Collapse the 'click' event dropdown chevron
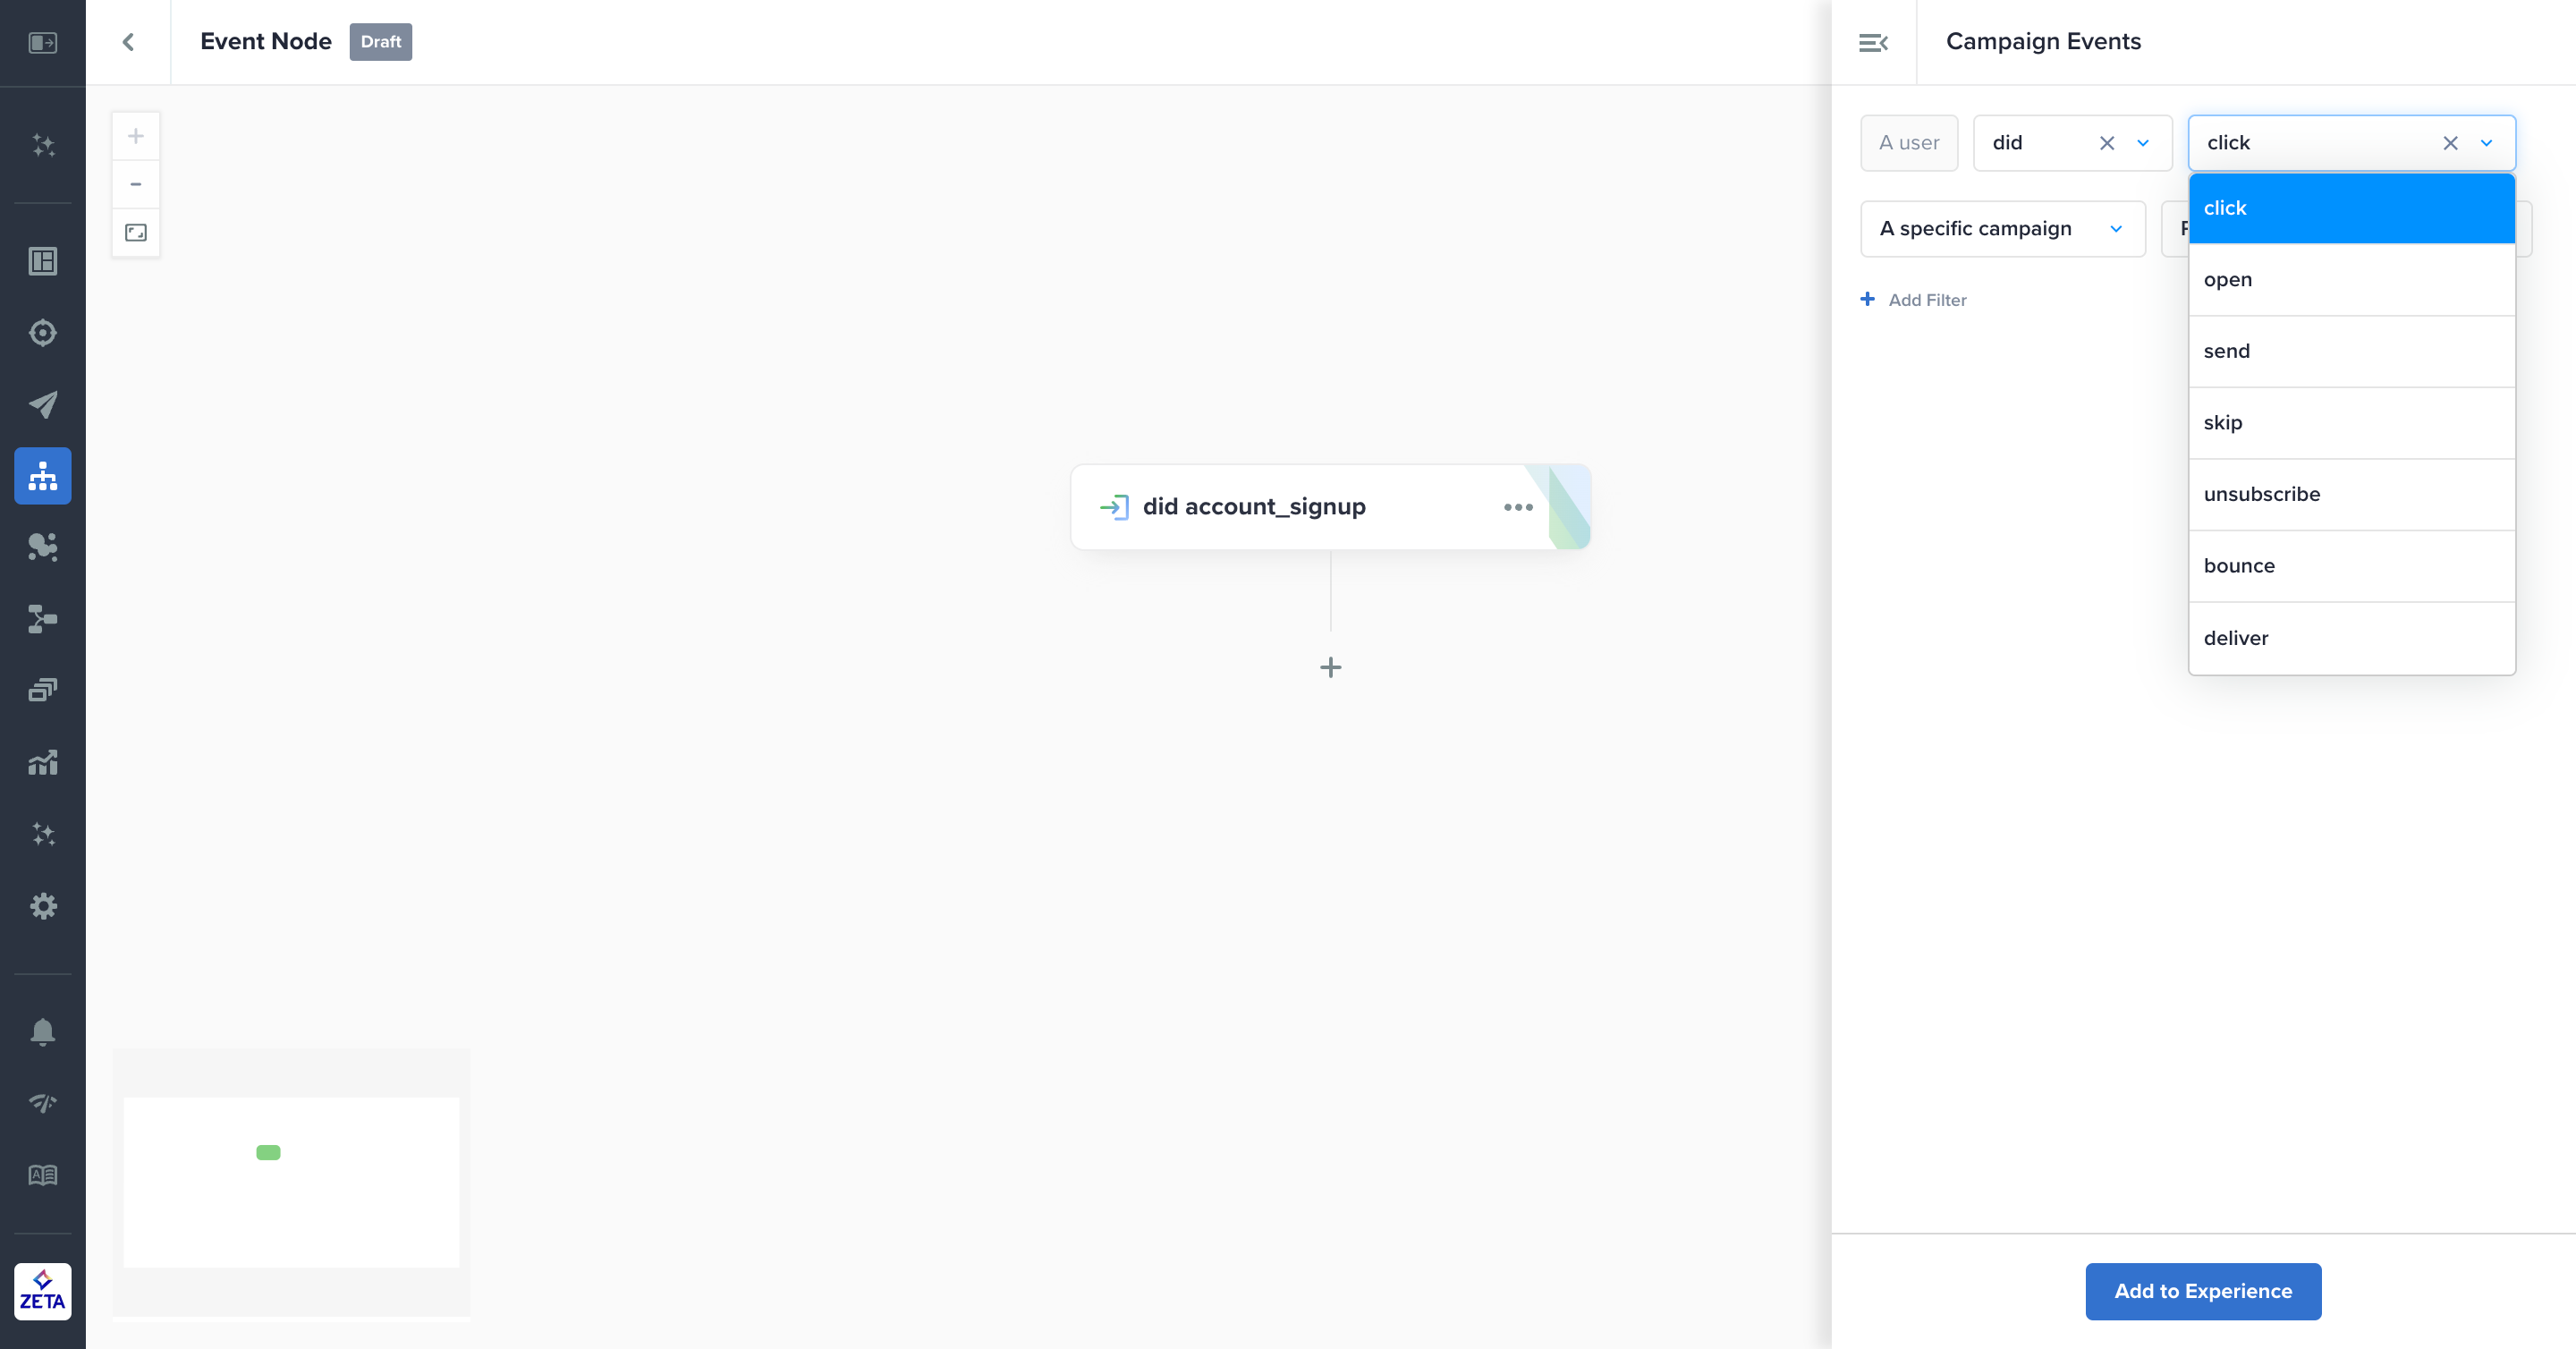The height and width of the screenshot is (1349, 2576). pos(2486,143)
